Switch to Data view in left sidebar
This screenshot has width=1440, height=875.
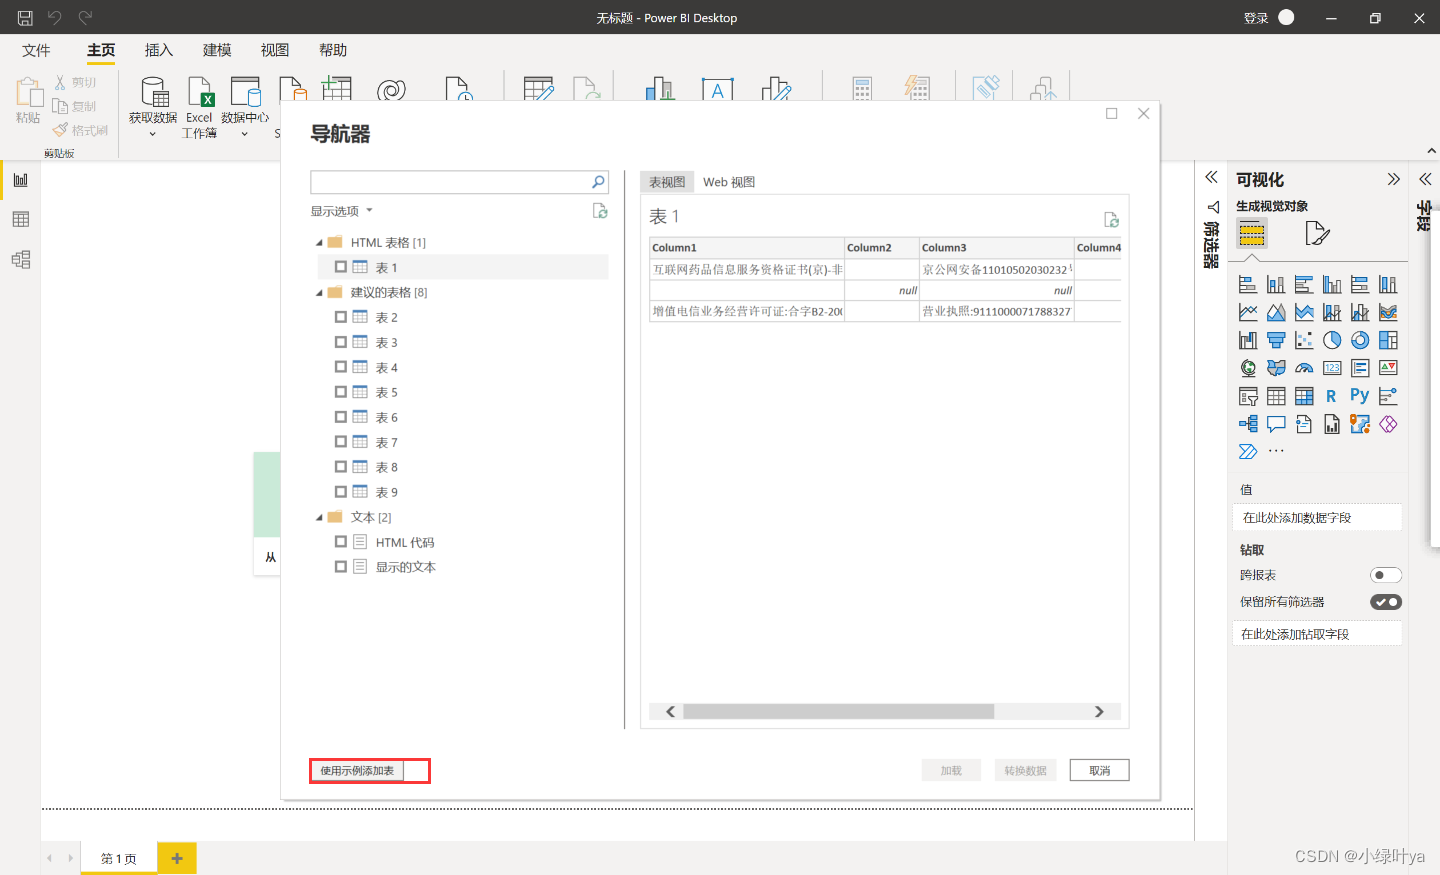tap(21, 220)
